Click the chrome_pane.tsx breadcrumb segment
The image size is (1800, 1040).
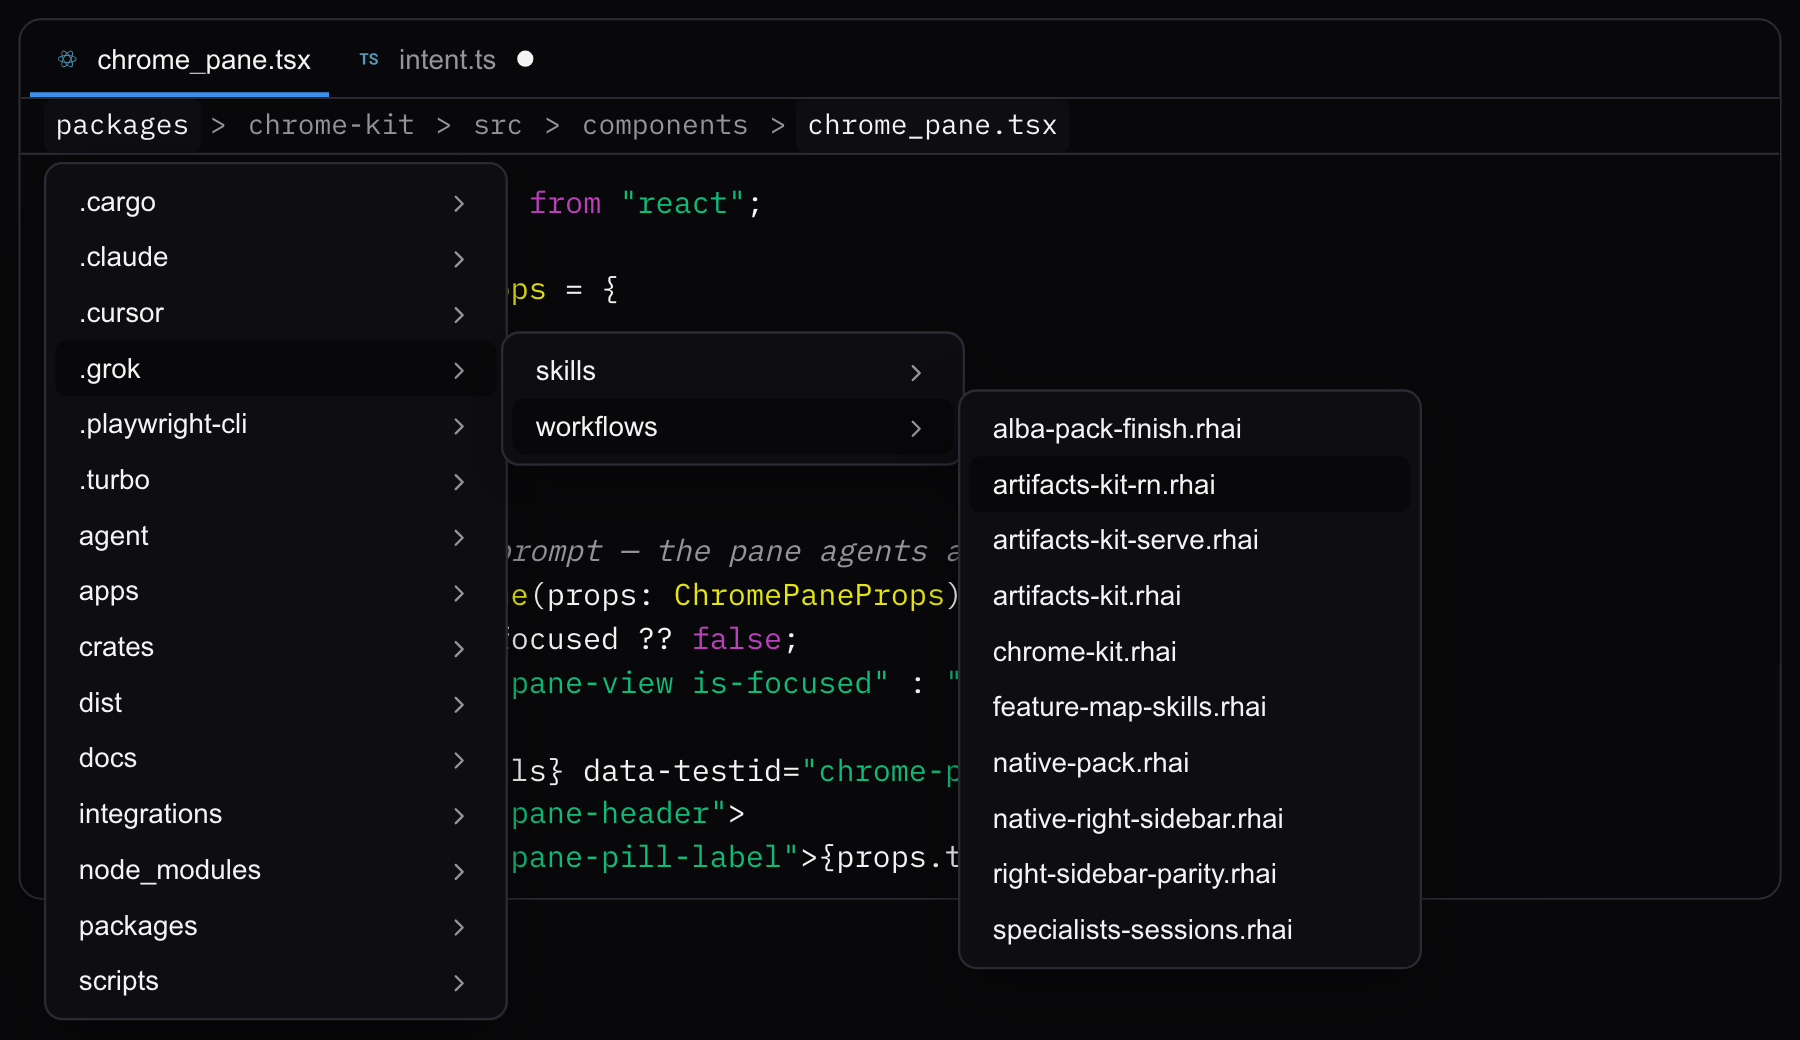tap(932, 125)
